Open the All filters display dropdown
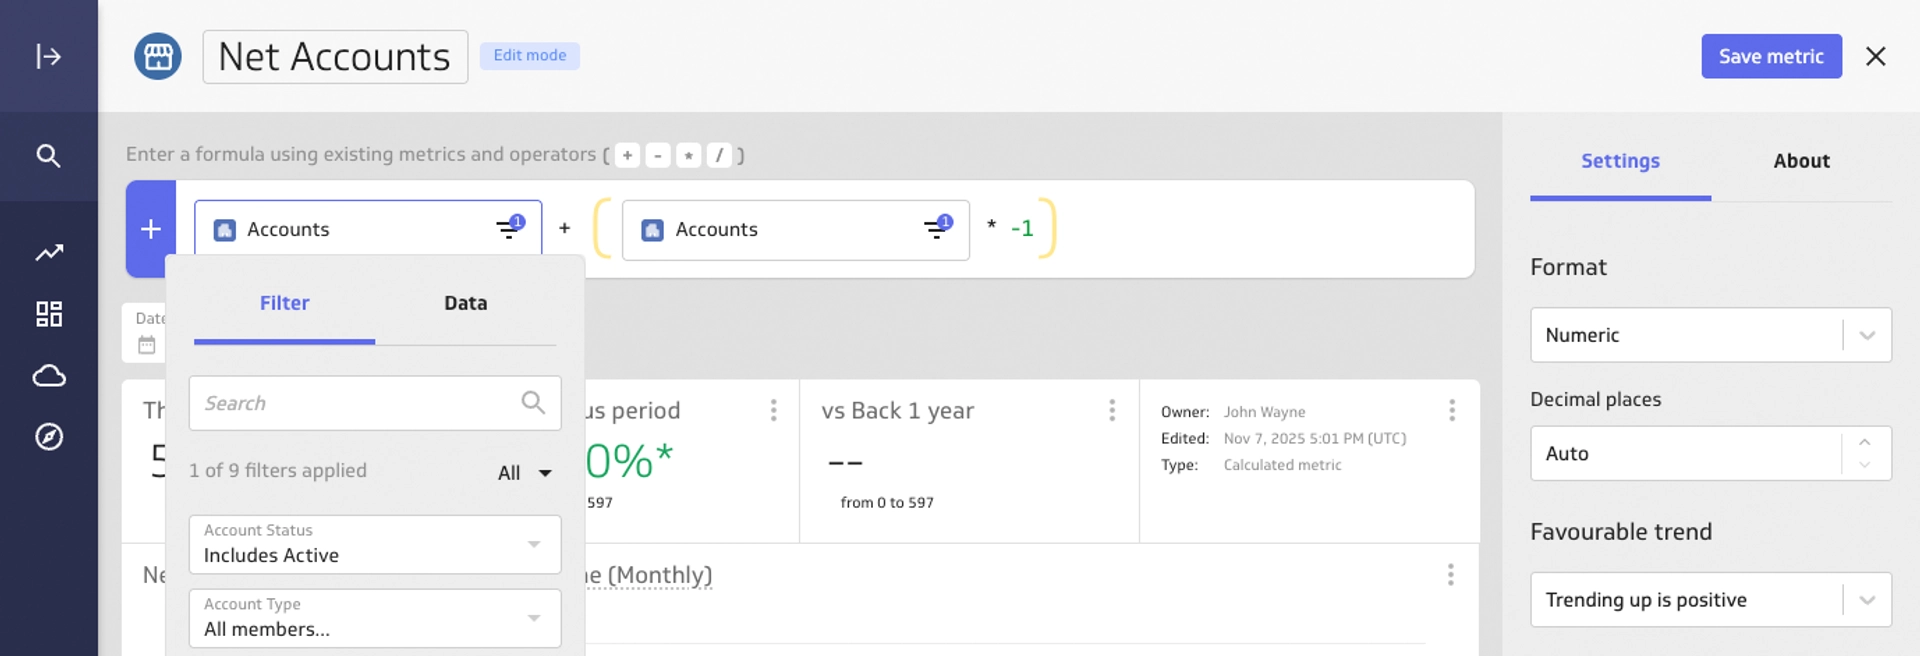 (525, 473)
